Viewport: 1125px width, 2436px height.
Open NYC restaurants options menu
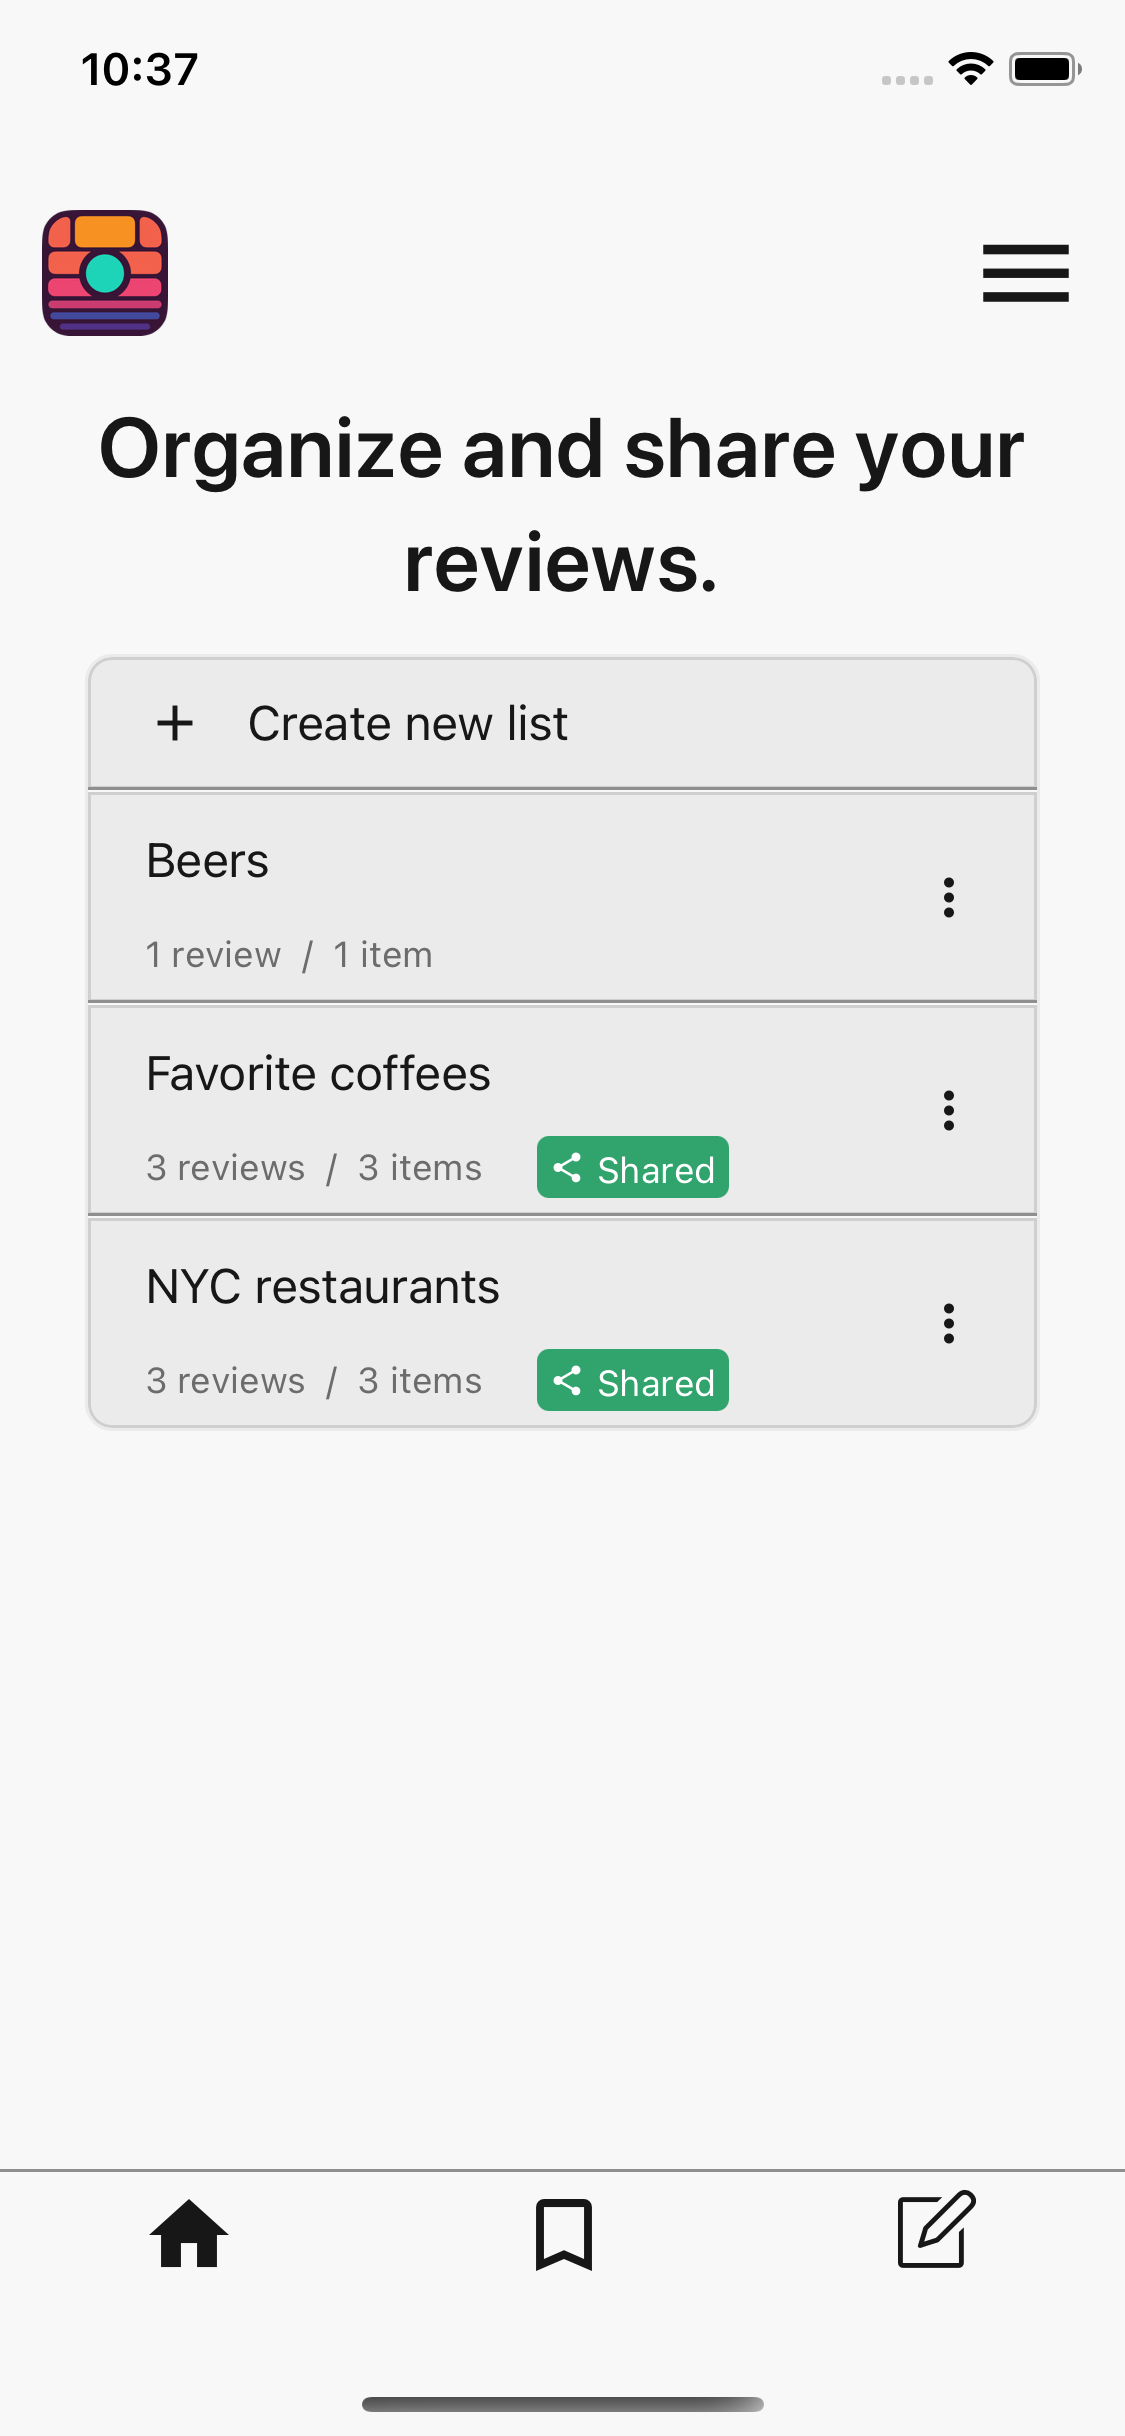[948, 1323]
